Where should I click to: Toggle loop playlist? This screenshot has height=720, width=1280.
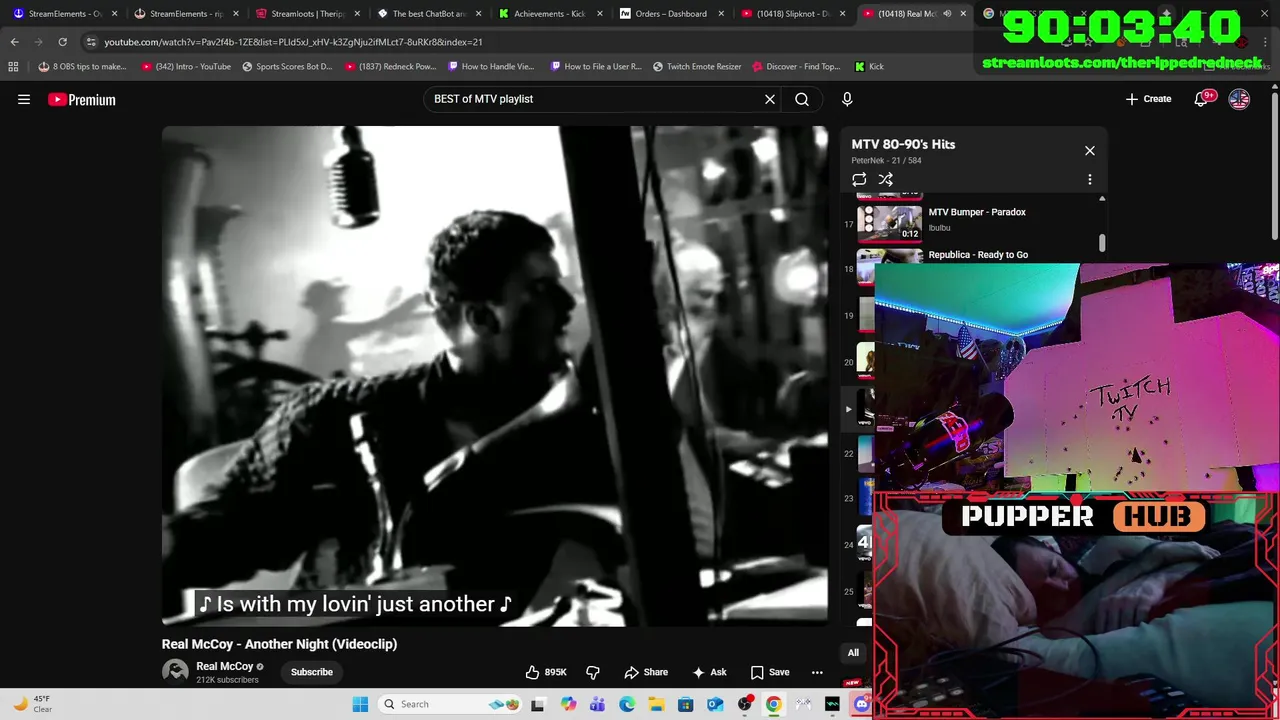pyautogui.click(x=859, y=180)
